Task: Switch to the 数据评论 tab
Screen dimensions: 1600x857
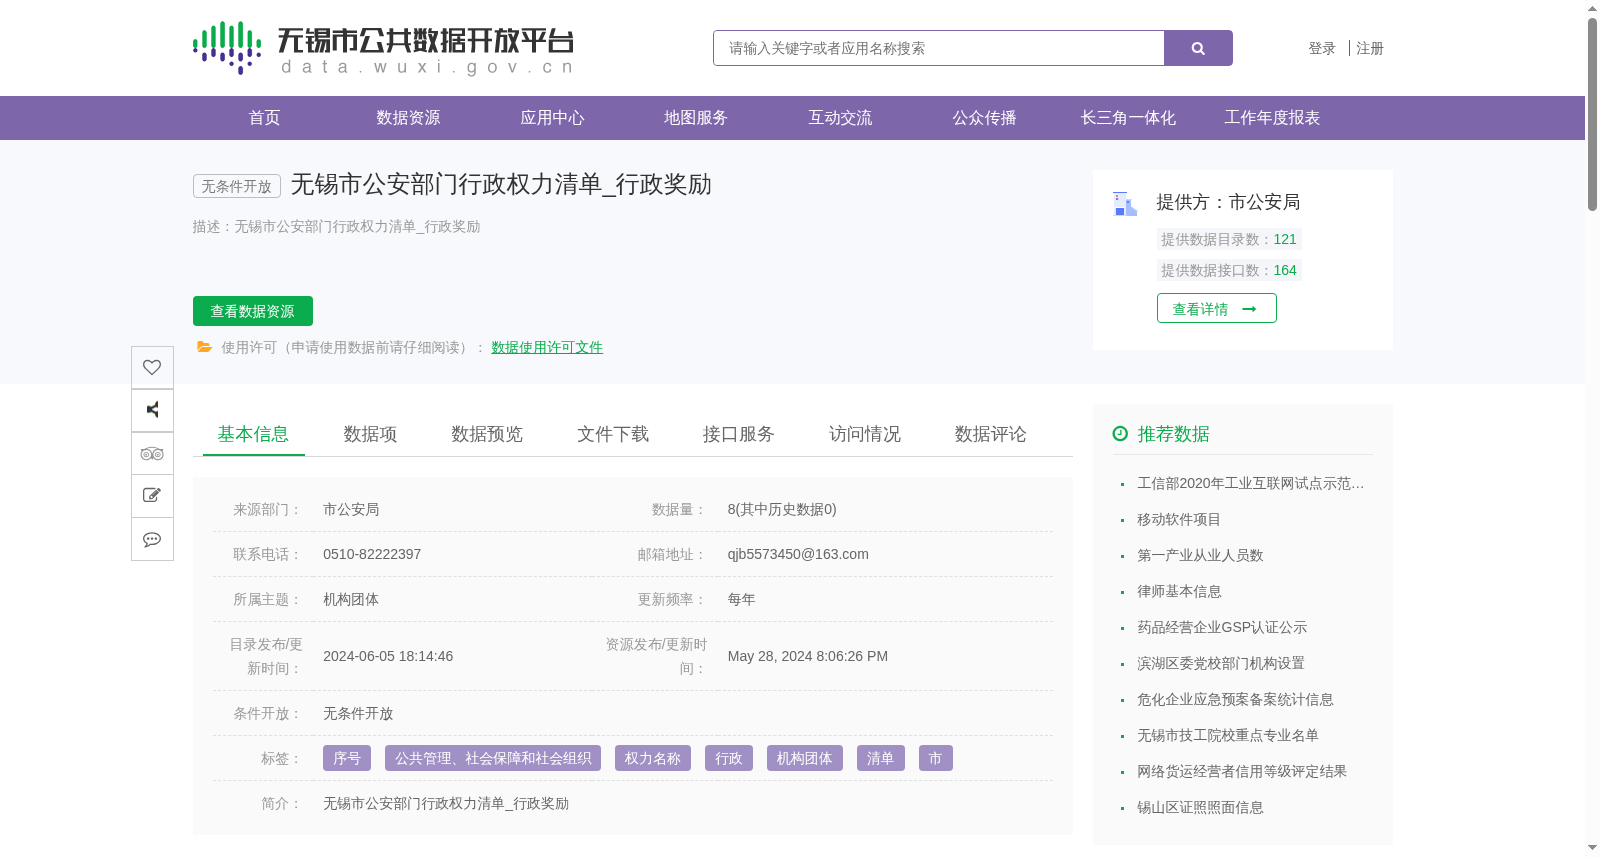Action: coord(991,434)
